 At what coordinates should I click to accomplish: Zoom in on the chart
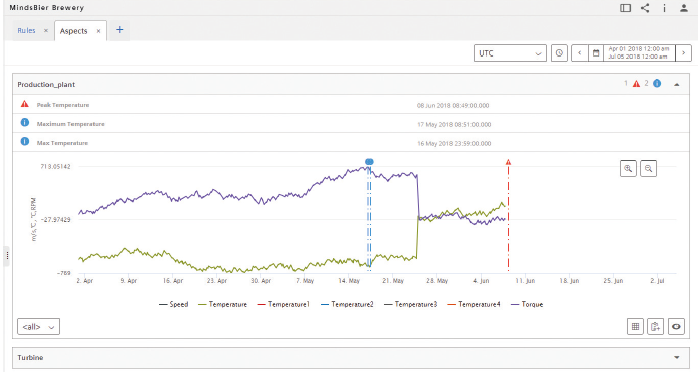coord(628,168)
